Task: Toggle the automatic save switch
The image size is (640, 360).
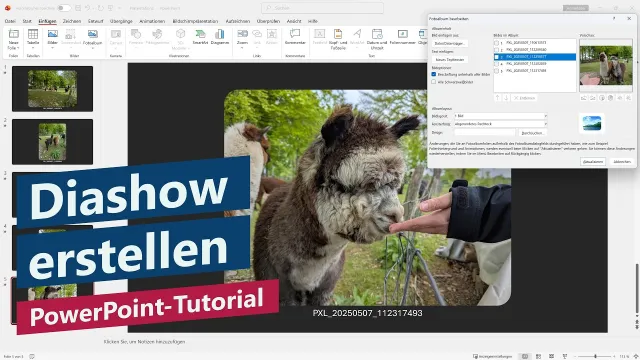Action: pyautogui.click(x=64, y=8)
